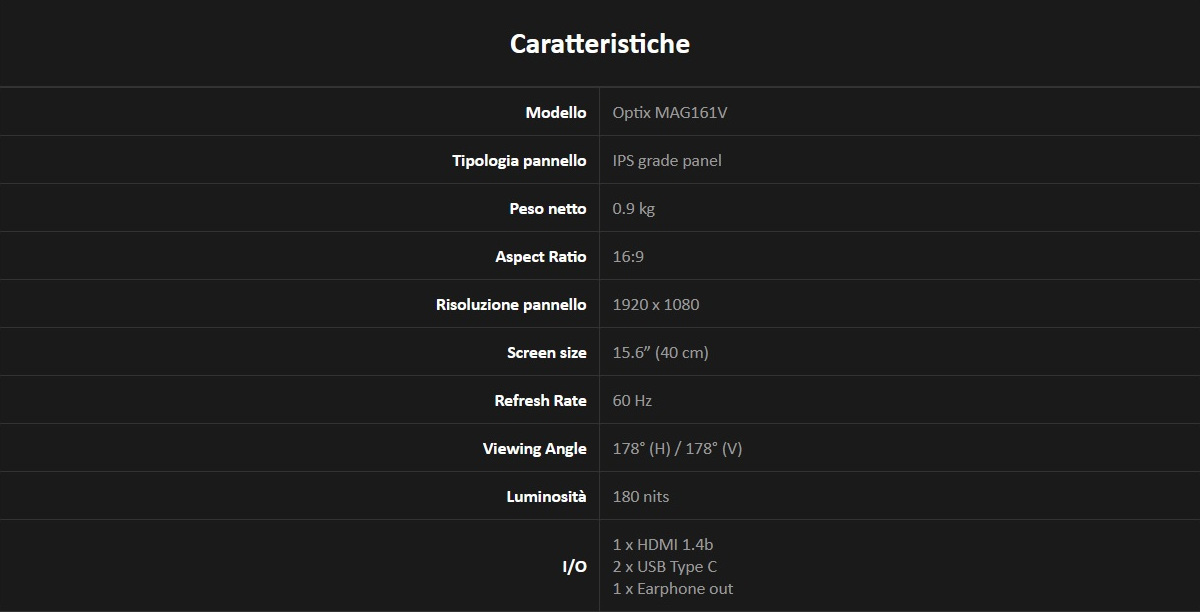Viewport: 1200px width, 612px height.
Task: Click the IPS grade panel value
Action: [x=667, y=160]
